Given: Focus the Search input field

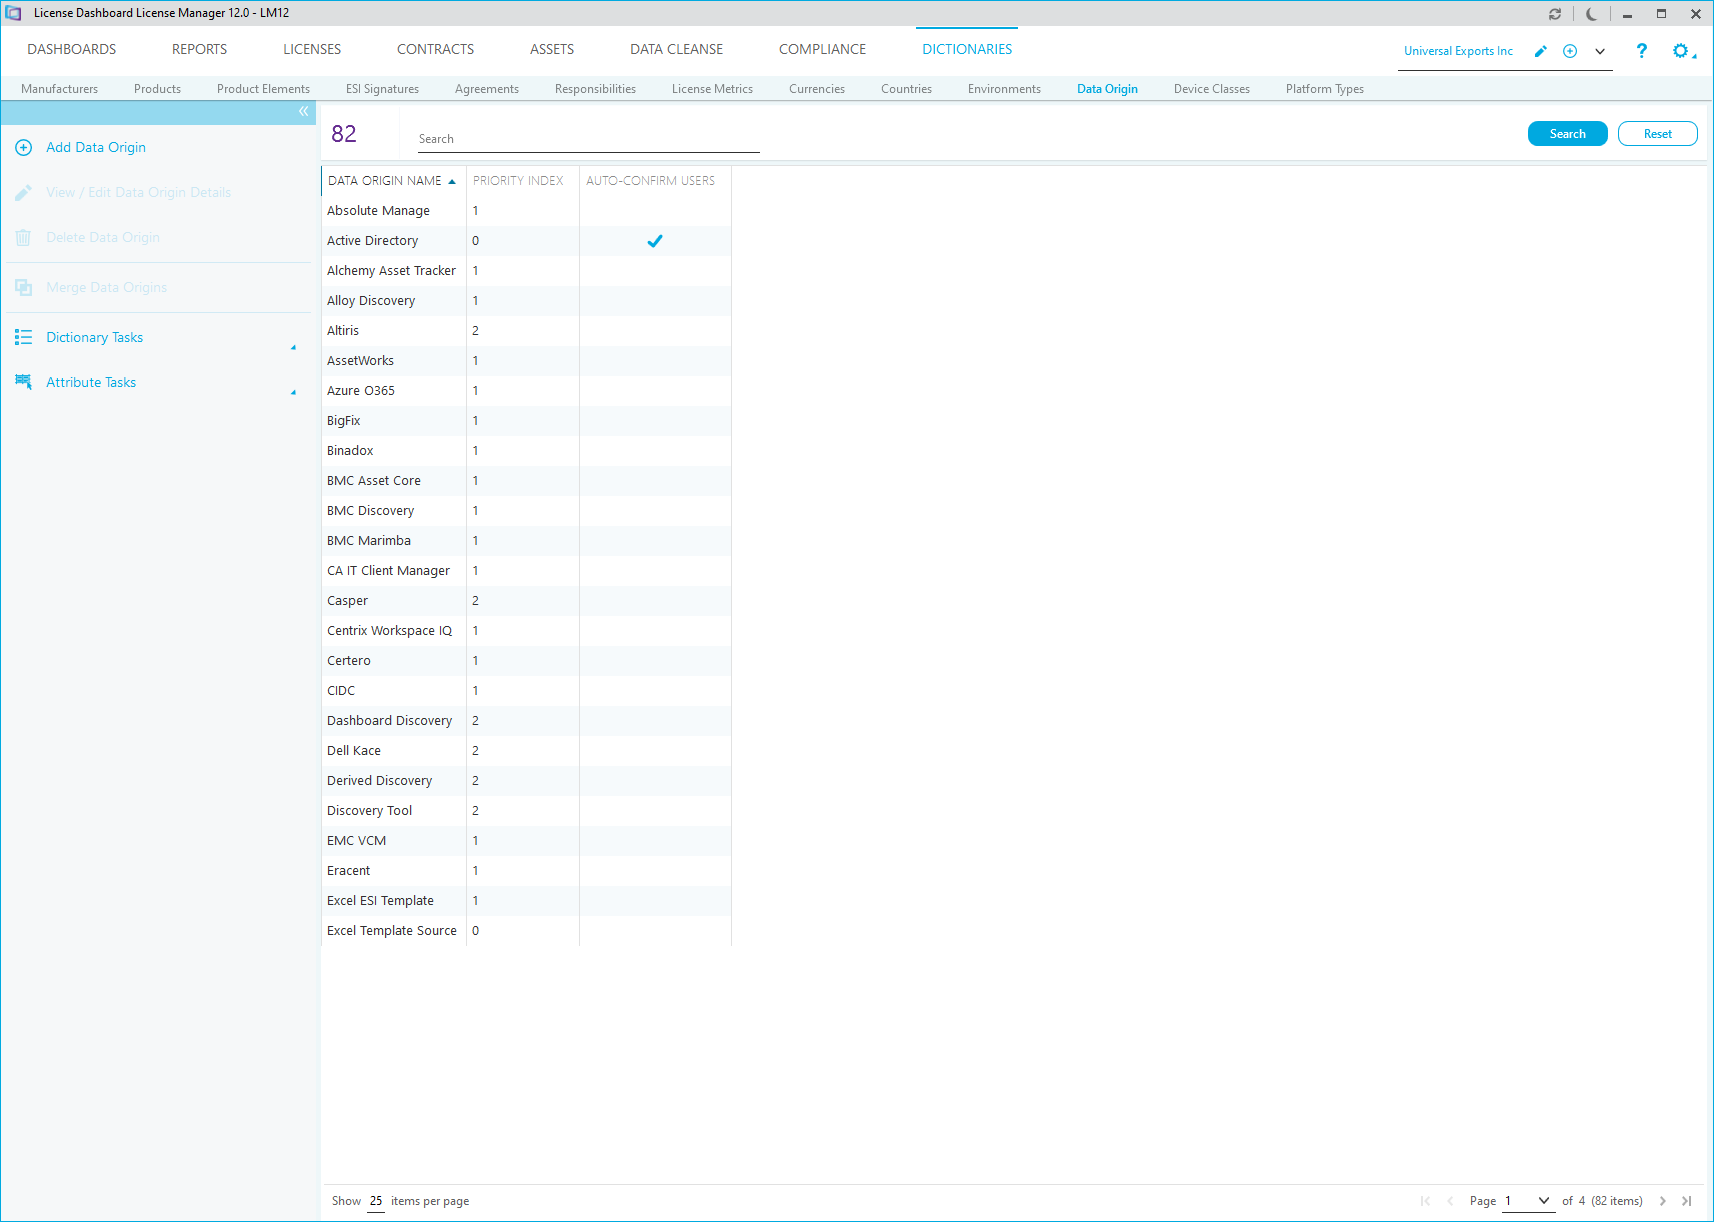Looking at the screenshot, I should pyautogui.click(x=589, y=139).
